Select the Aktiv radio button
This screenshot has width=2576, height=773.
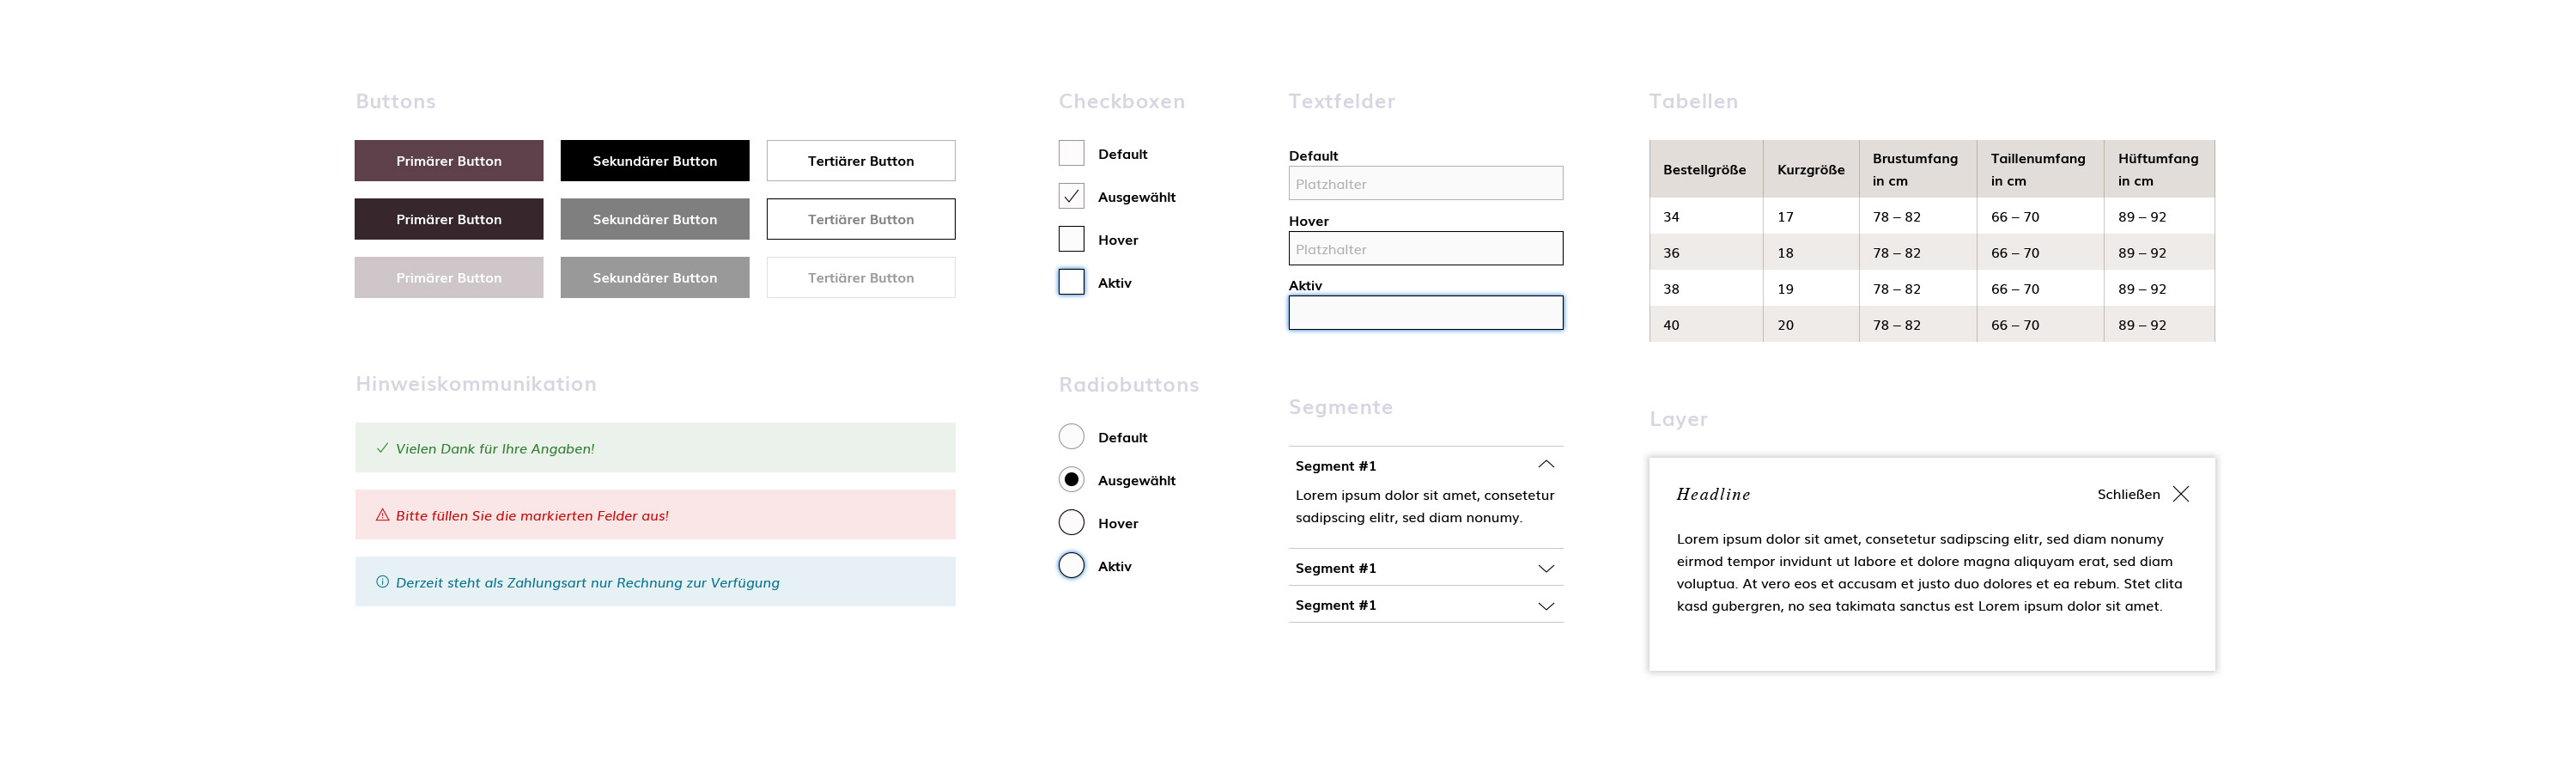click(x=1071, y=566)
